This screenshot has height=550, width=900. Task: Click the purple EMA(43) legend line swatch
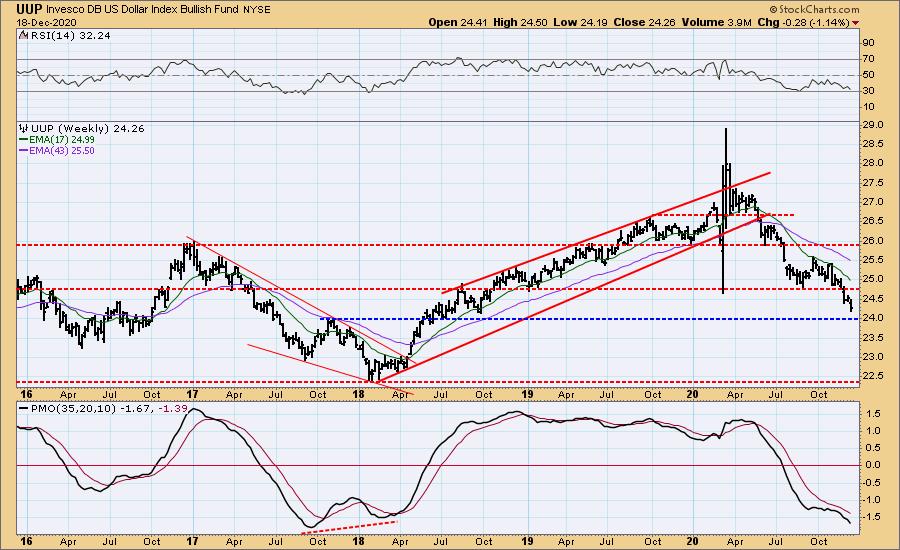[x=24, y=151]
